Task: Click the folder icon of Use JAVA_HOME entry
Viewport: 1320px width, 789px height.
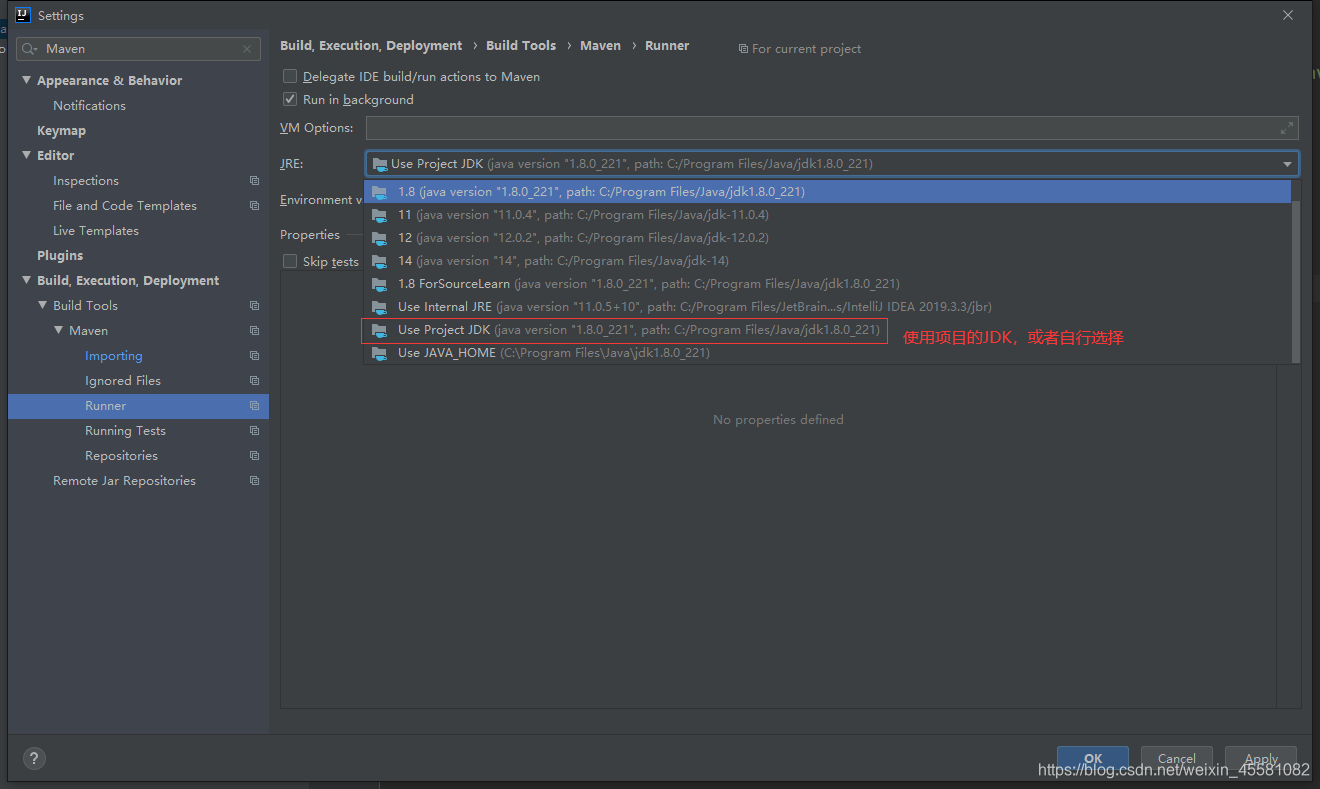Action: pos(379,353)
